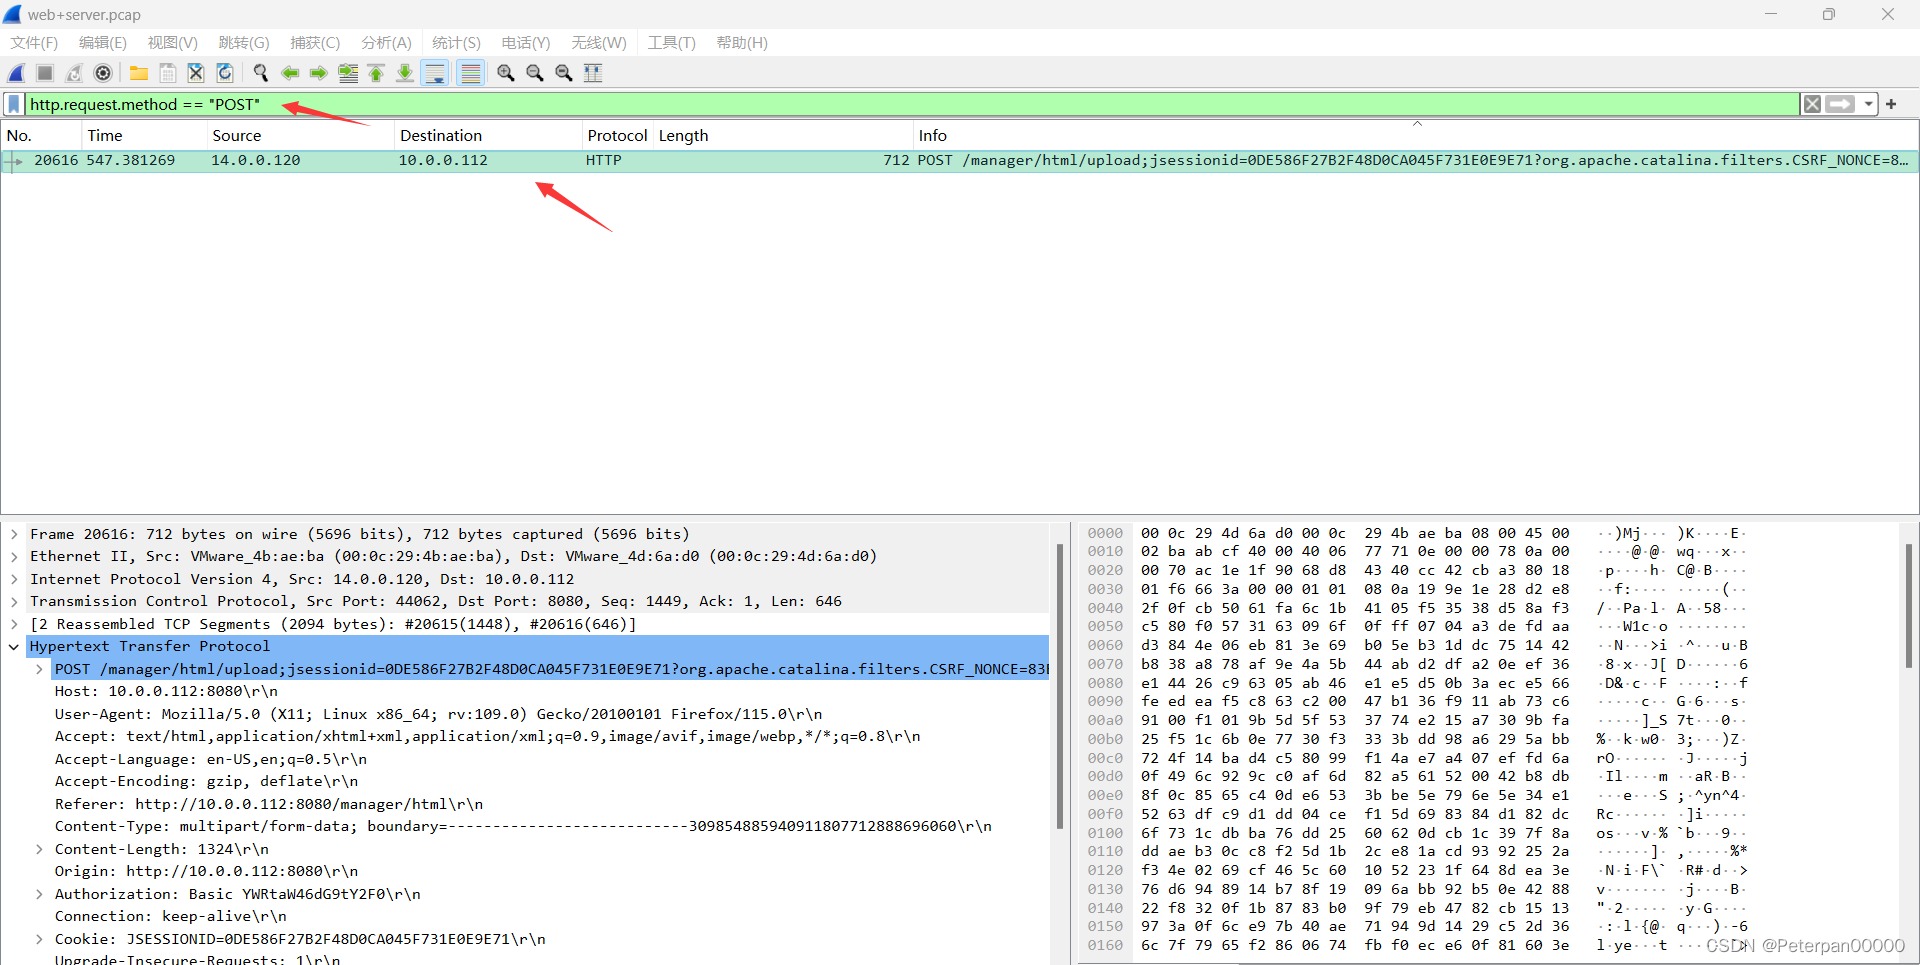The image size is (1920, 965).
Task: Reload this capture file with the refresh icon
Action: pos(224,72)
